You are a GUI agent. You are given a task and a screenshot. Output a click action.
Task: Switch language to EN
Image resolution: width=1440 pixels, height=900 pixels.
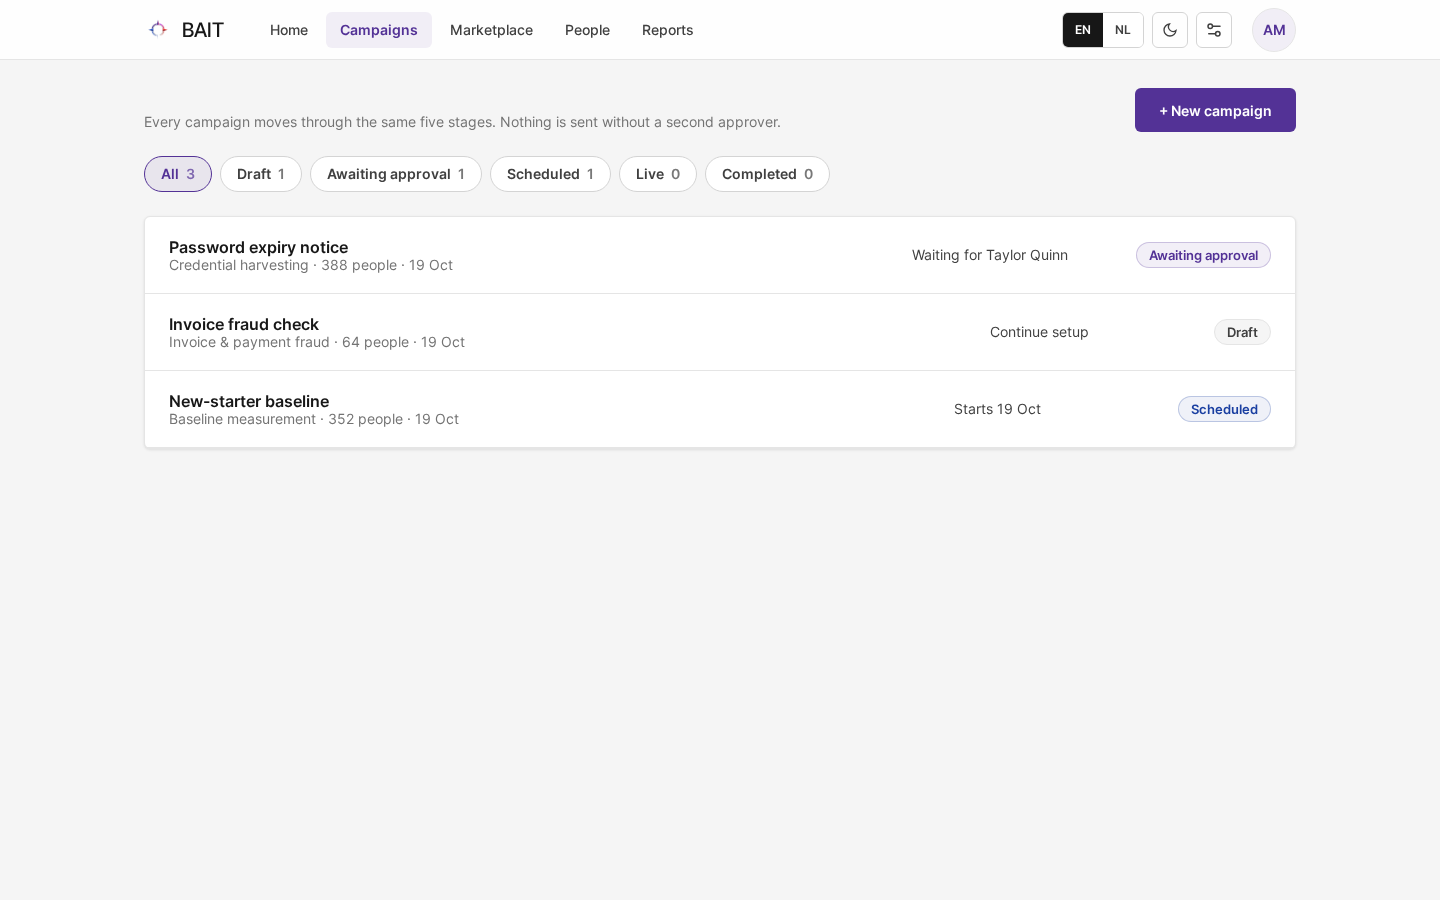coord(1083,30)
